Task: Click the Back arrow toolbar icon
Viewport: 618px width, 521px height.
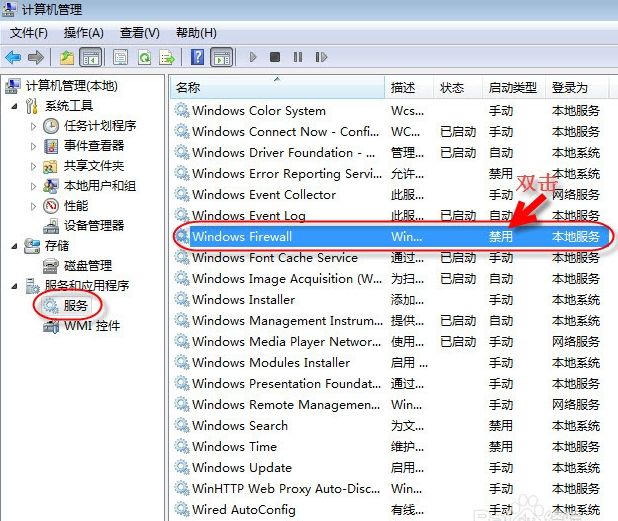Action: 13,58
